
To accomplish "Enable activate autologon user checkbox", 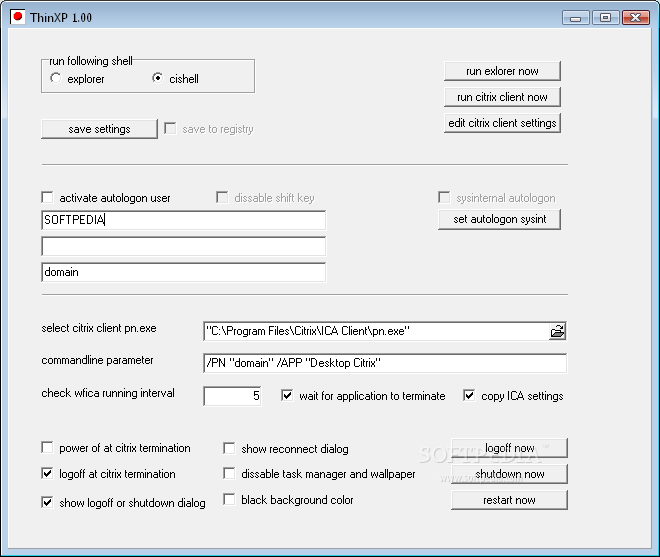I will pos(47,197).
